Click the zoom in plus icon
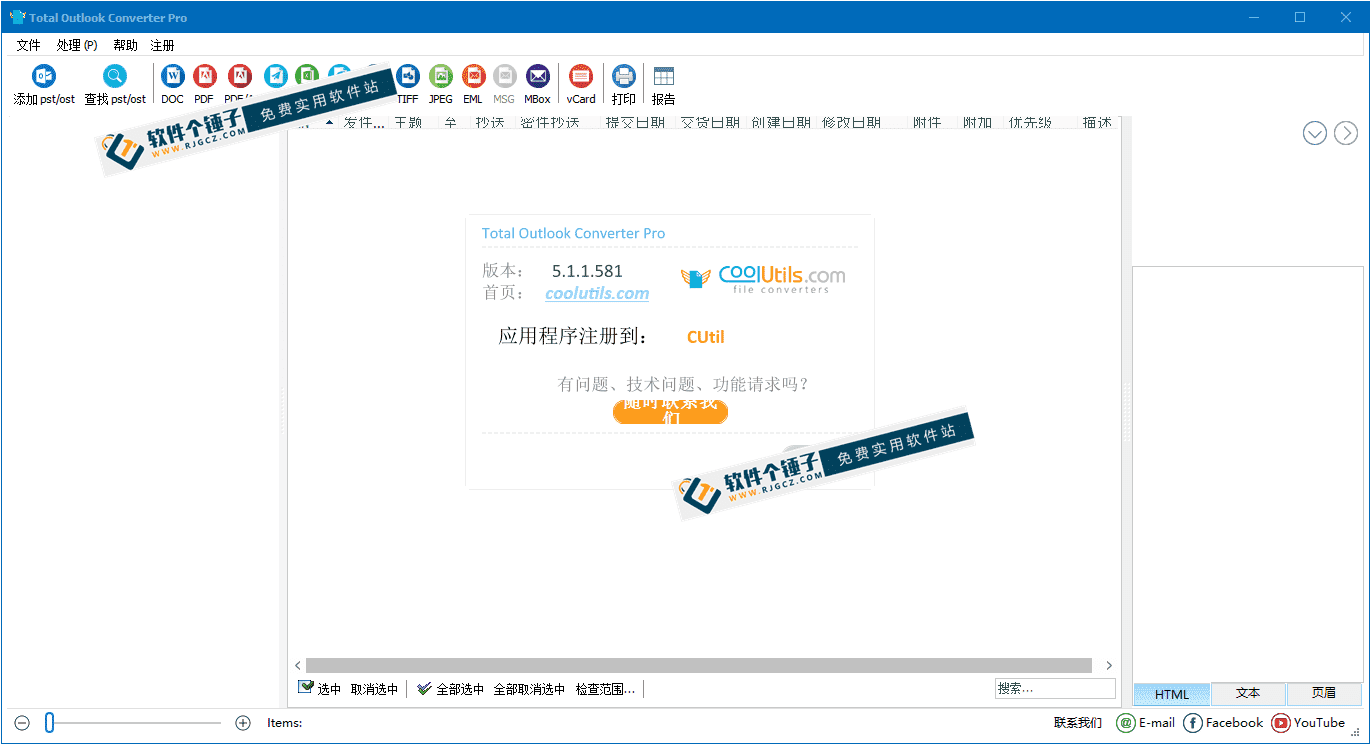This screenshot has width=1371, height=745. click(x=243, y=723)
